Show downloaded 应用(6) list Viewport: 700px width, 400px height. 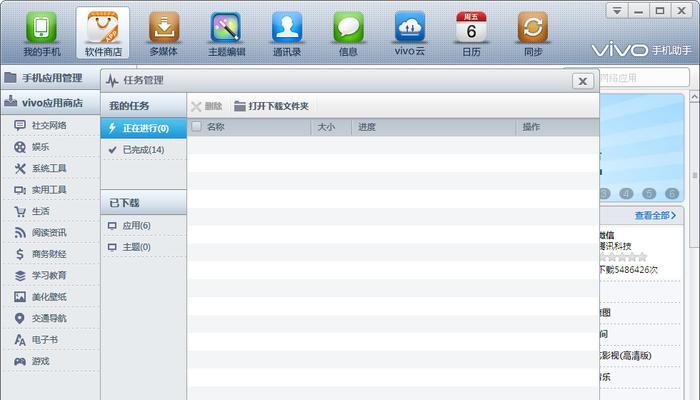click(x=144, y=225)
